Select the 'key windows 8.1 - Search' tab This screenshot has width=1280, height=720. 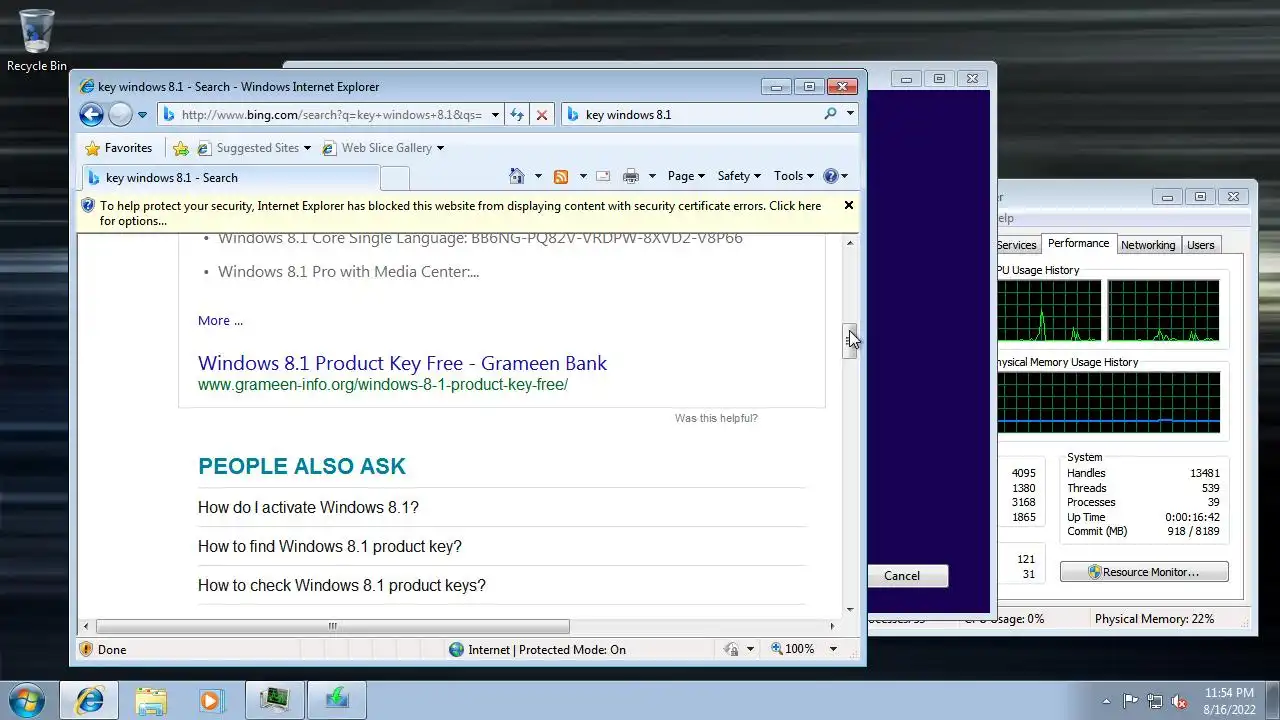230,178
